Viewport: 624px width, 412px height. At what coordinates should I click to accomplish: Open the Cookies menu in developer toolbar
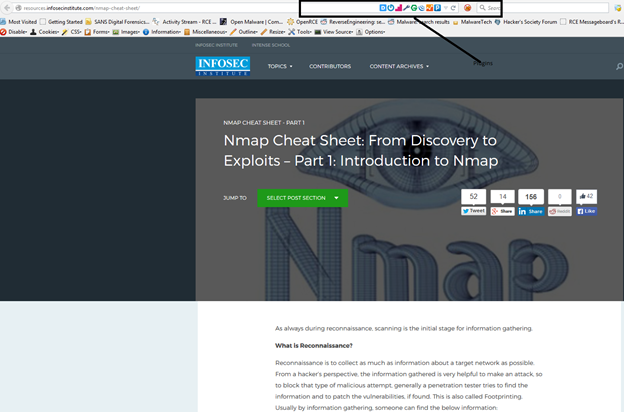click(x=45, y=32)
